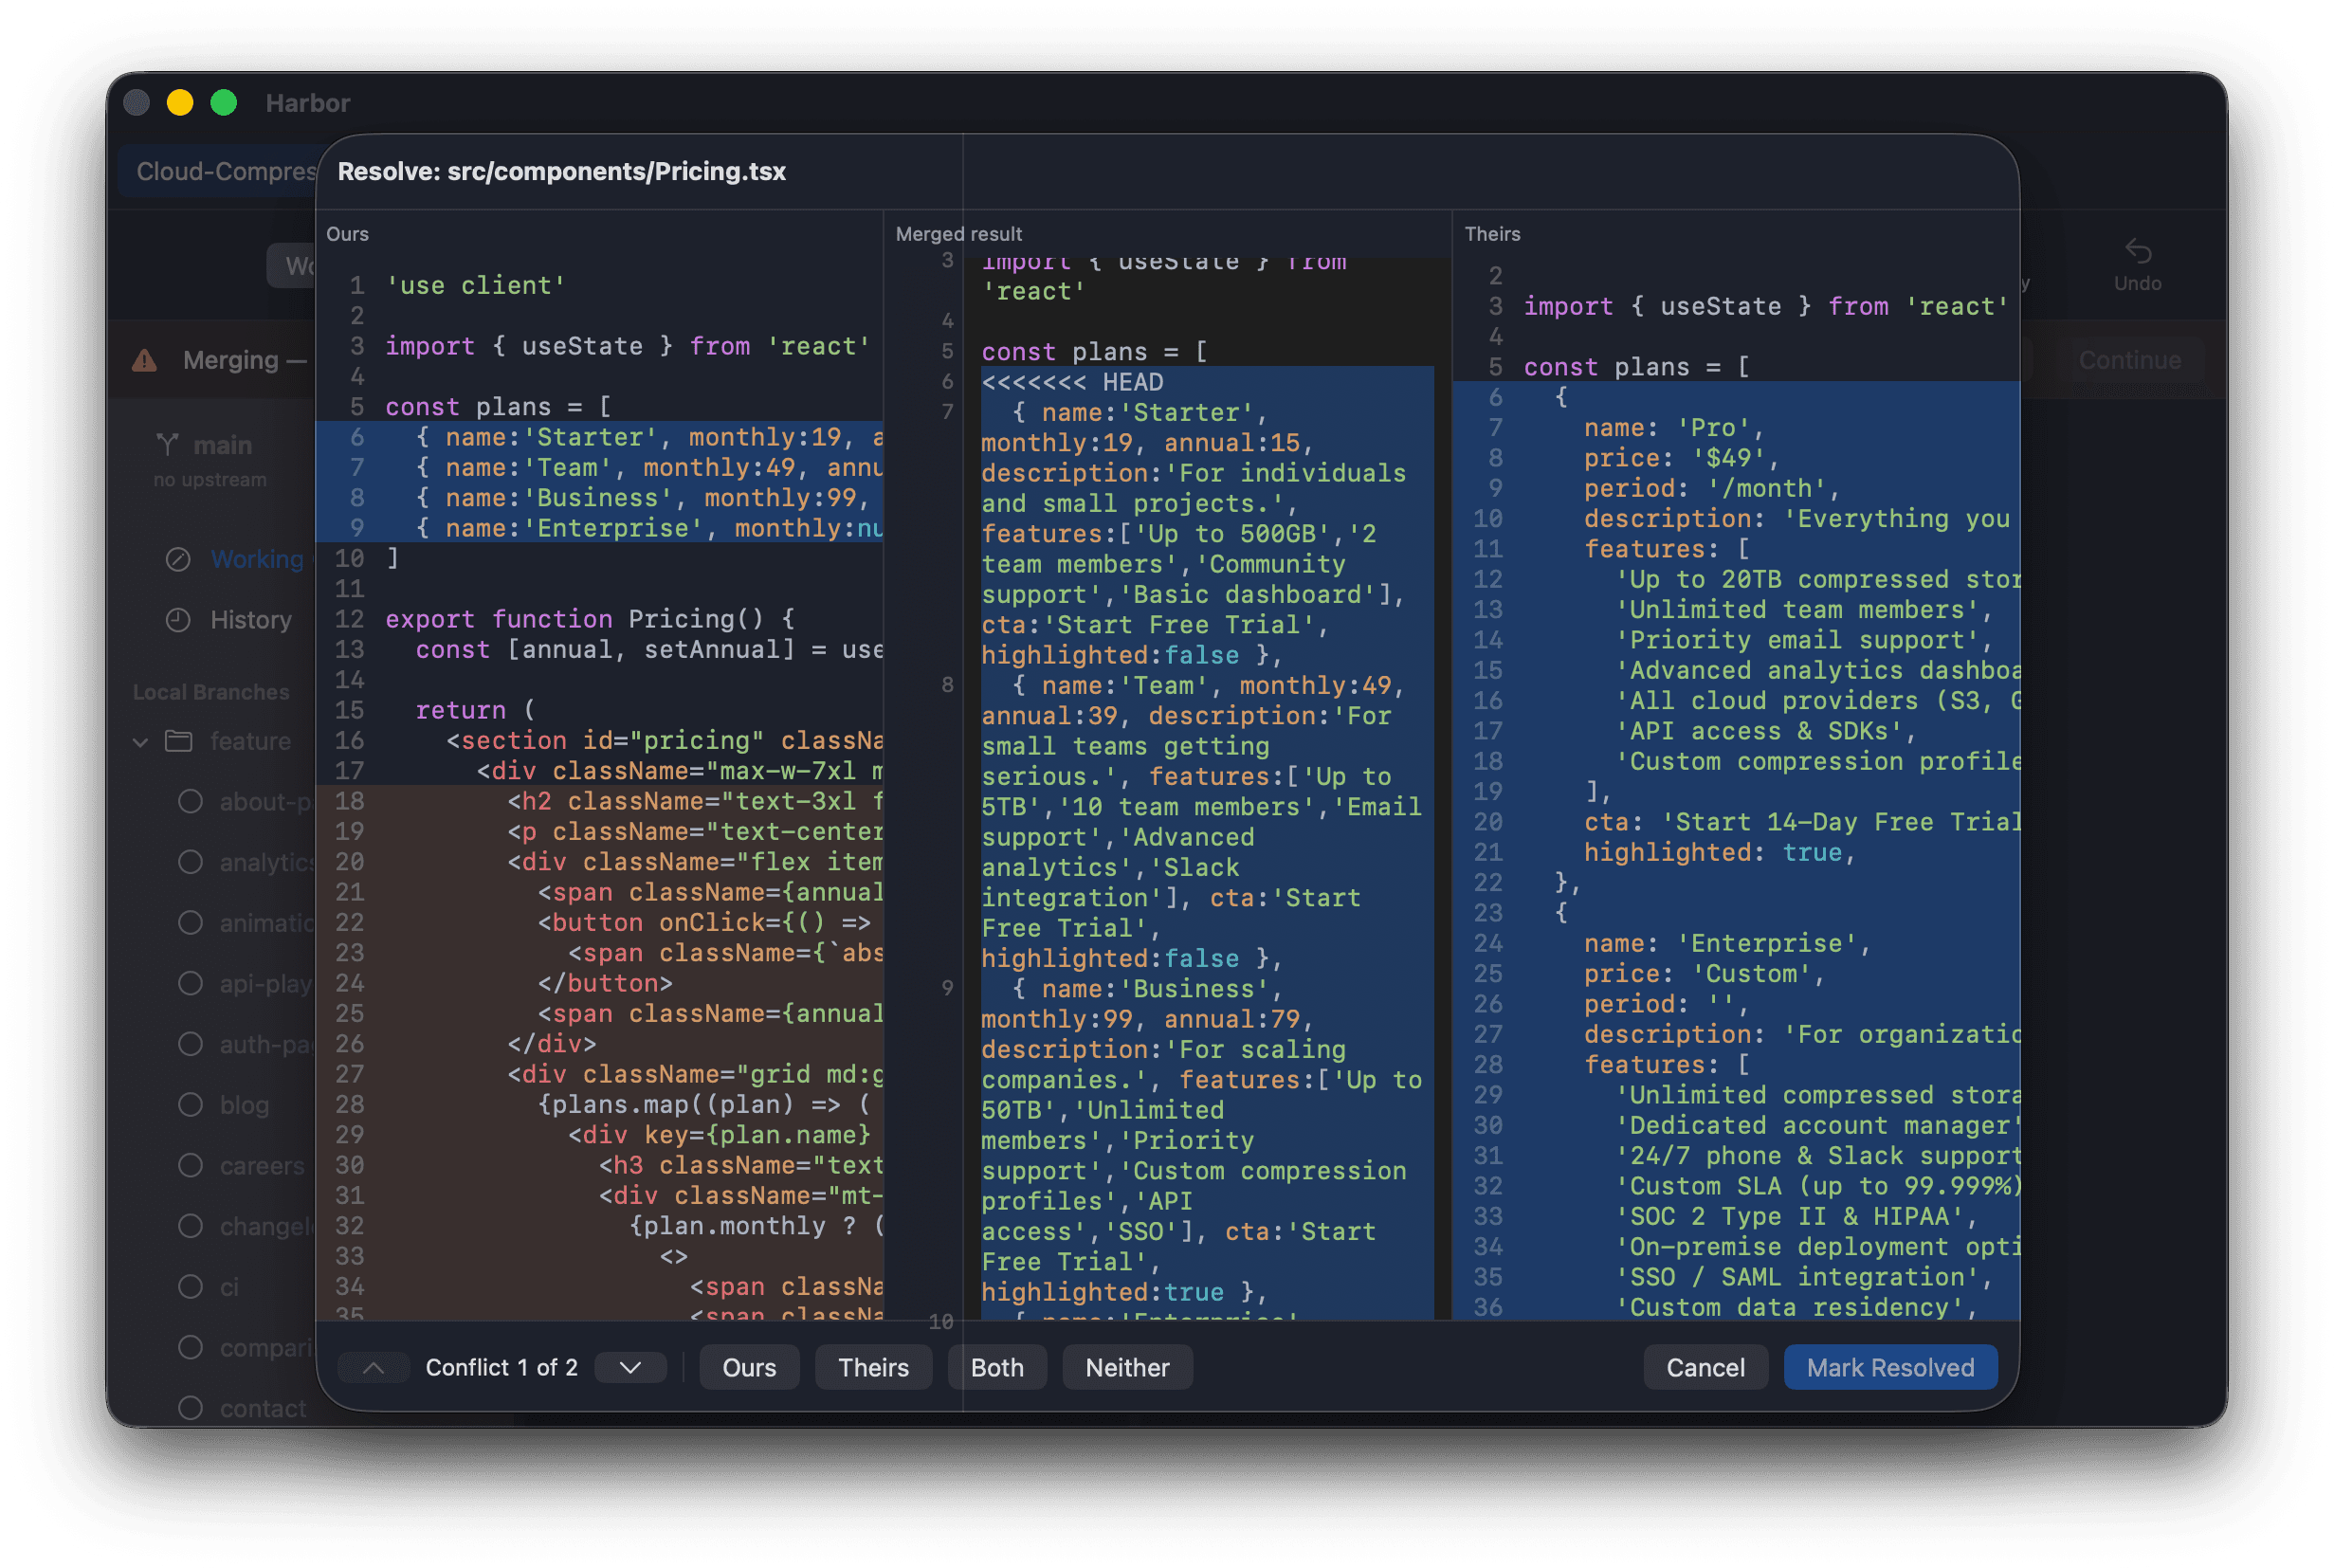Click the Resolve: src/components/Pricing.tsx title
The height and width of the screenshot is (1568, 2334).
coord(561,171)
